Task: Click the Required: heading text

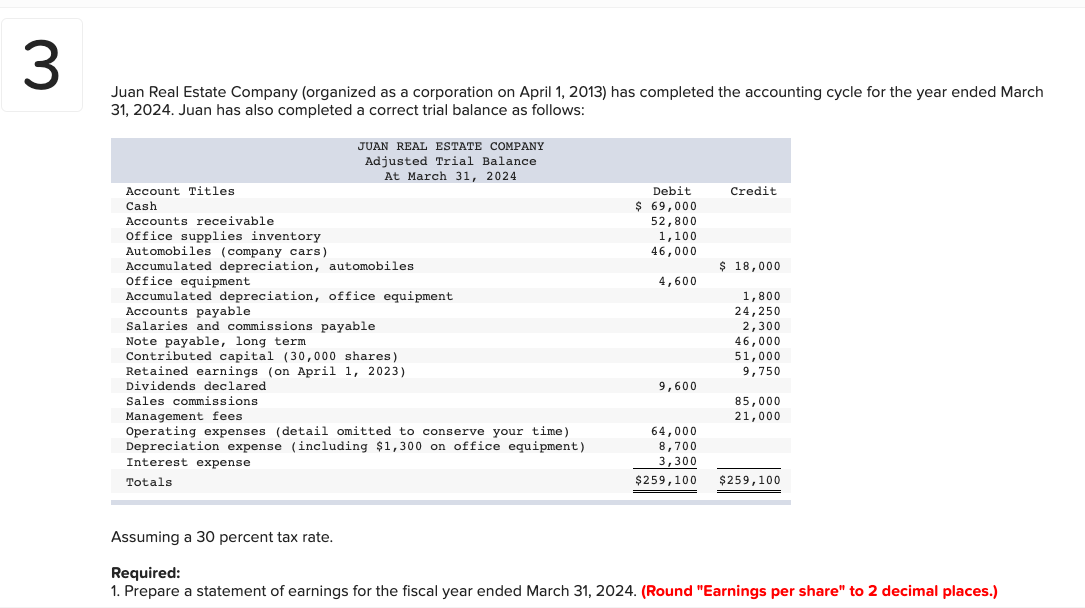Action: pyautogui.click(x=142, y=572)
